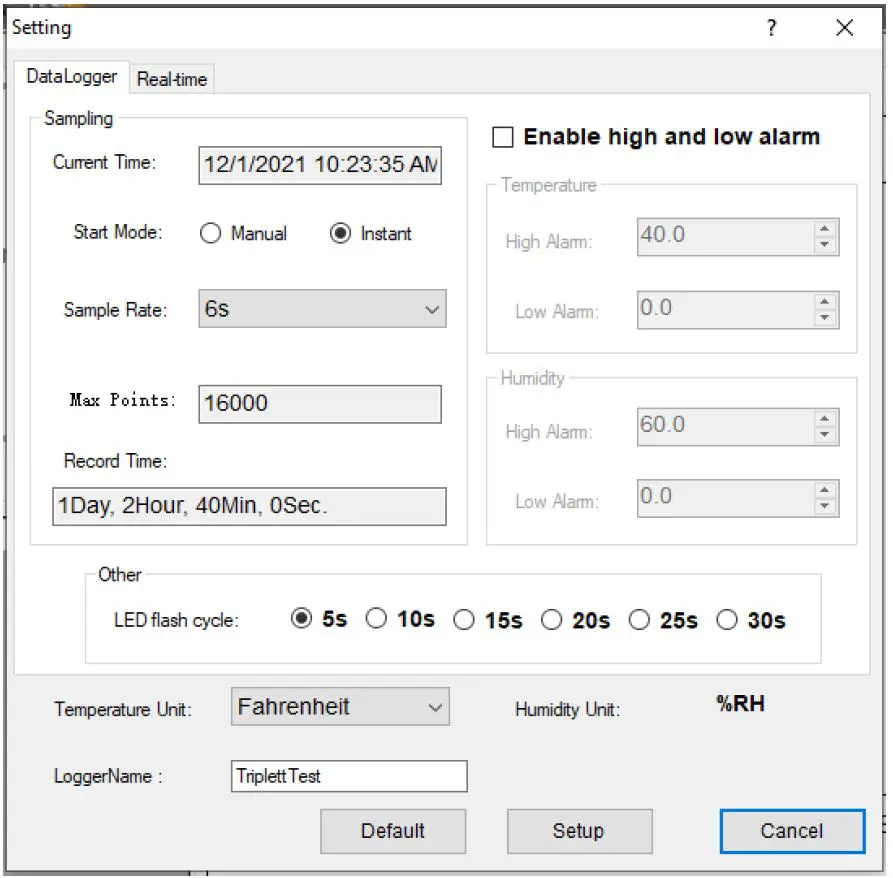Decrease Humidity High Alarm value

click(824, 434)
